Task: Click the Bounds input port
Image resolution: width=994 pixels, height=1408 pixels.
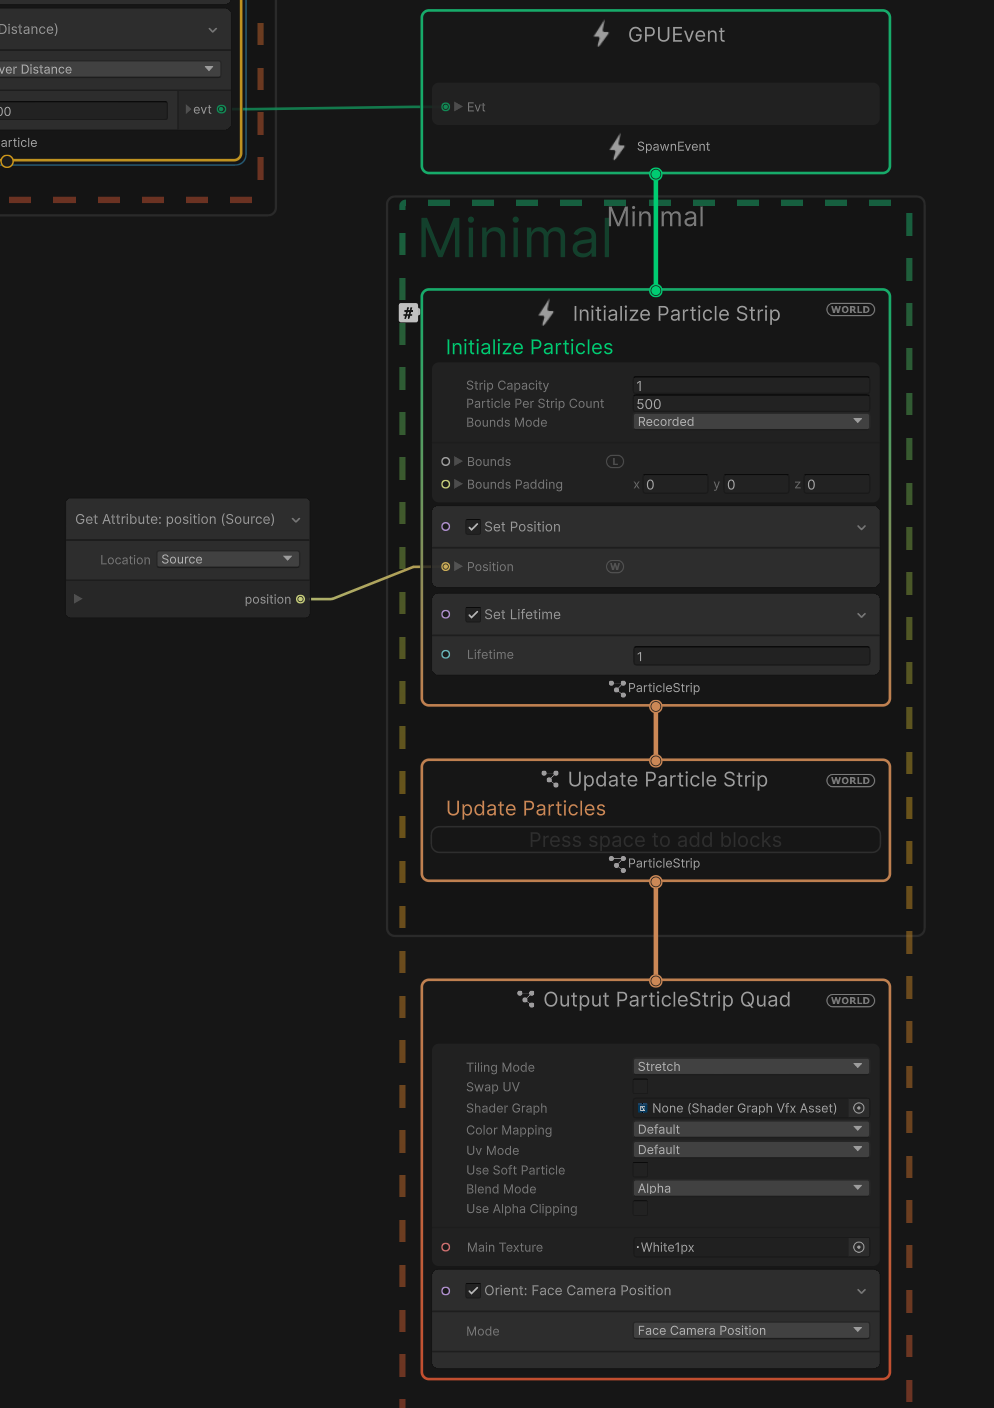Action: coord(446,461)
